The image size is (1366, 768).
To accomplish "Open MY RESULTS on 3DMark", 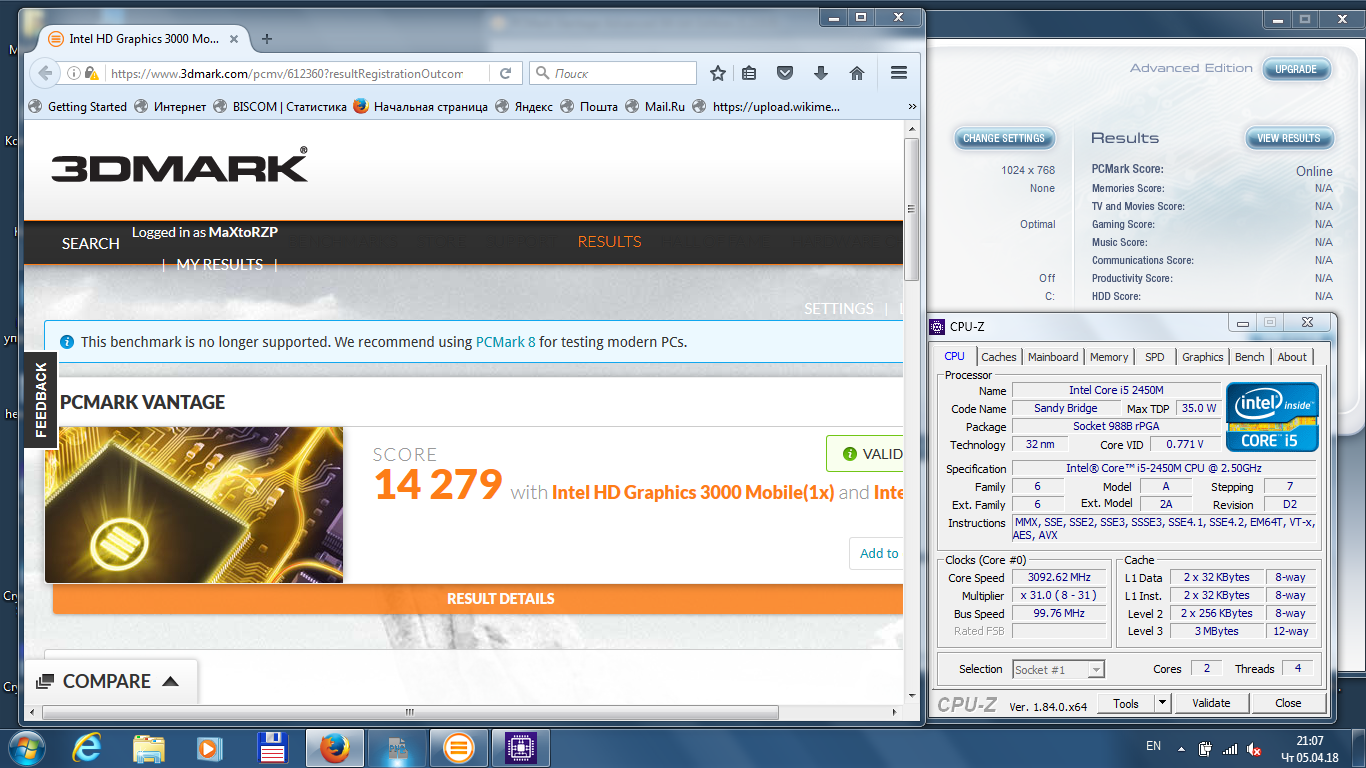I will click(x=220, y=264).
